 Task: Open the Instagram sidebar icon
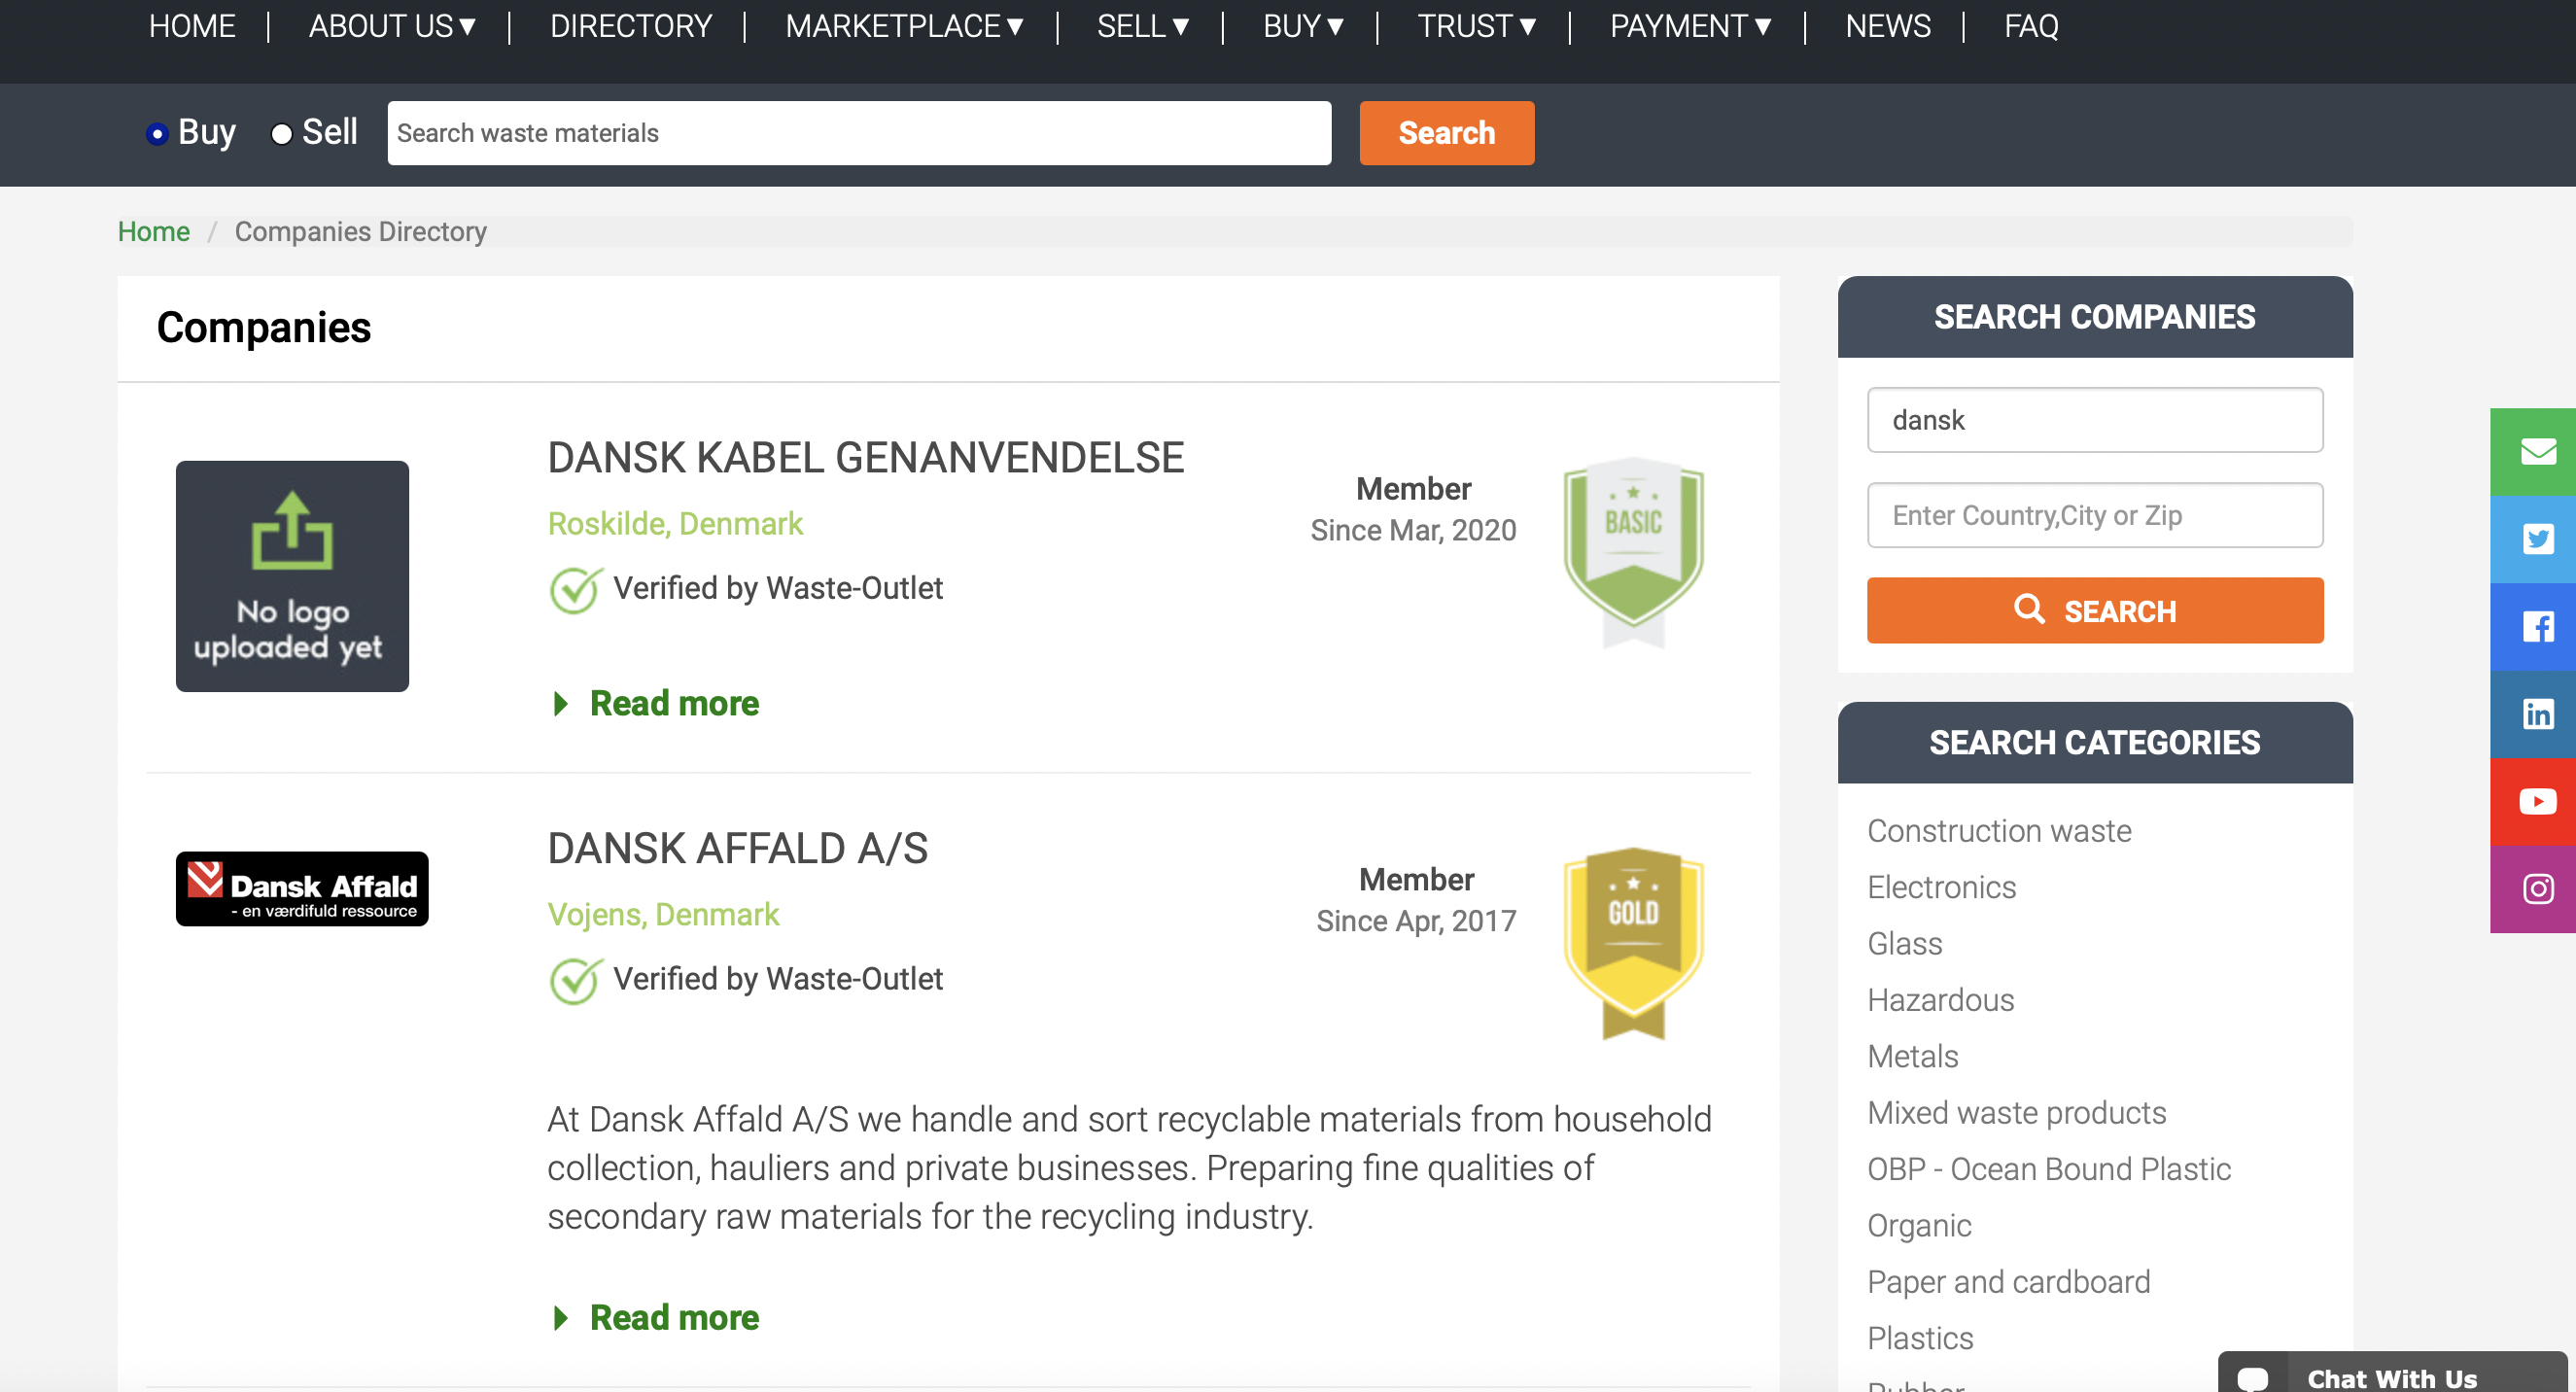(2536, 889)
